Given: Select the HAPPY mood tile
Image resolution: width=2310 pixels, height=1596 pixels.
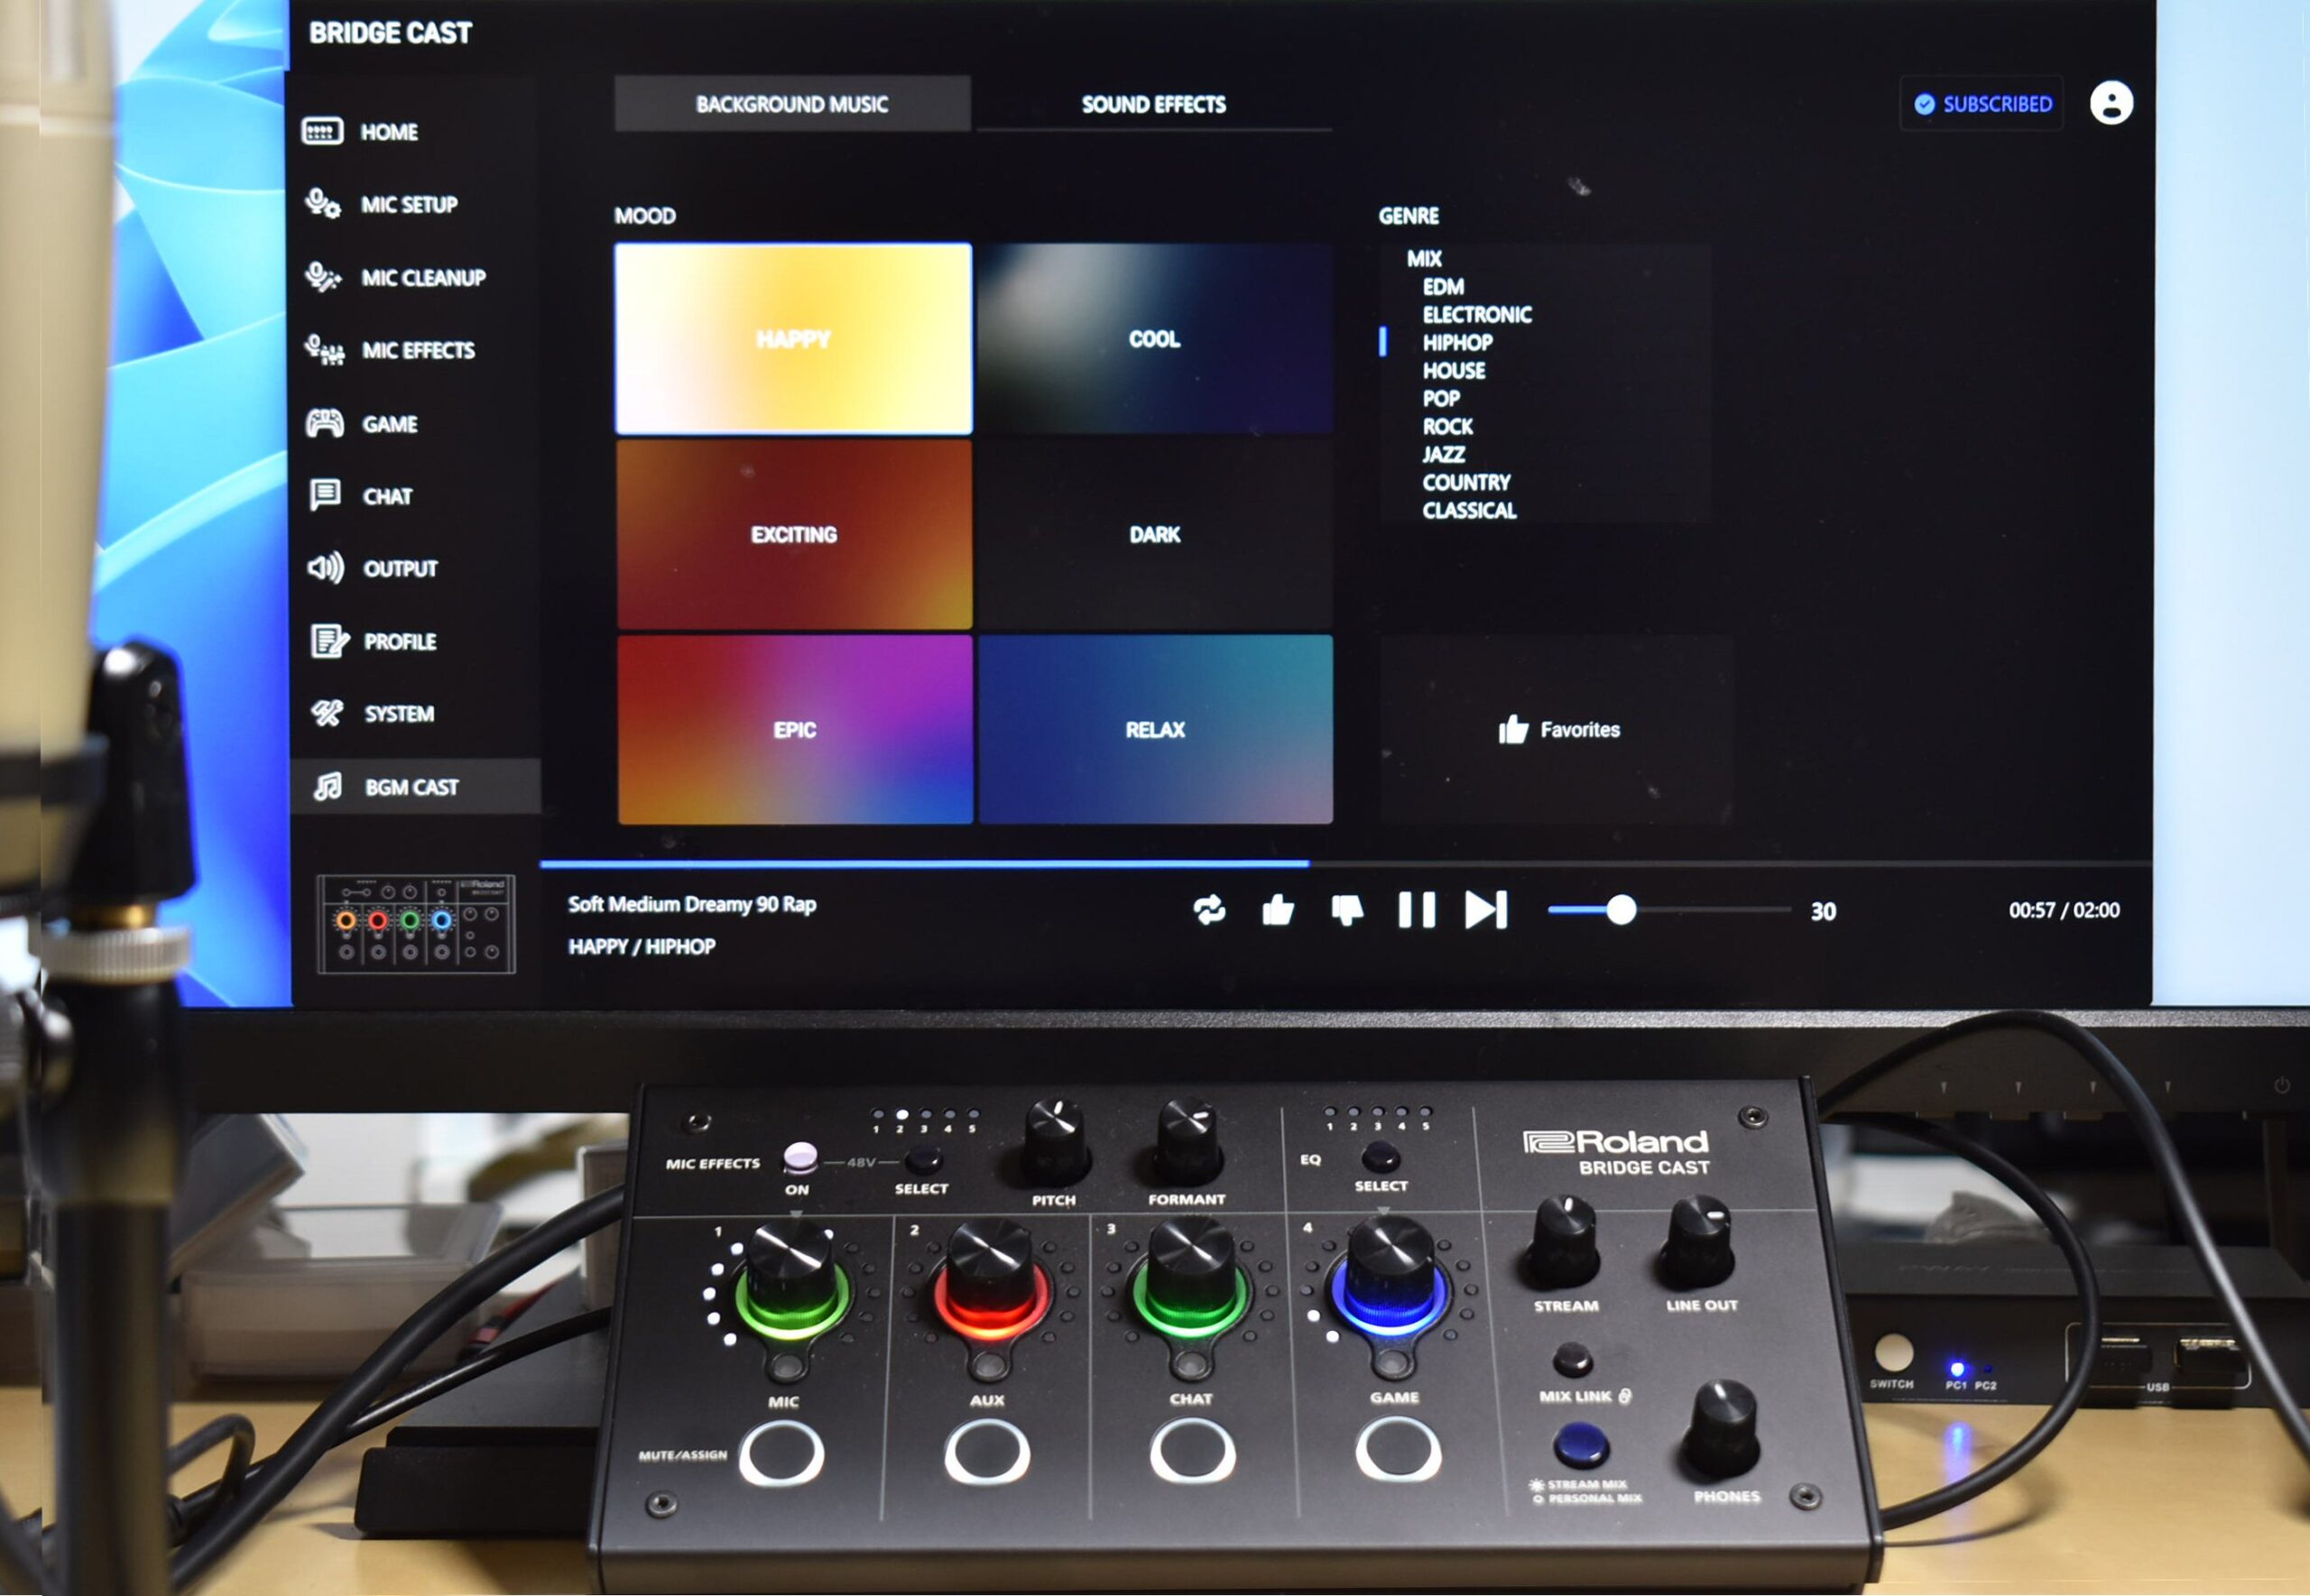Looking at the screenshot, I should click(x=793, y=339).
